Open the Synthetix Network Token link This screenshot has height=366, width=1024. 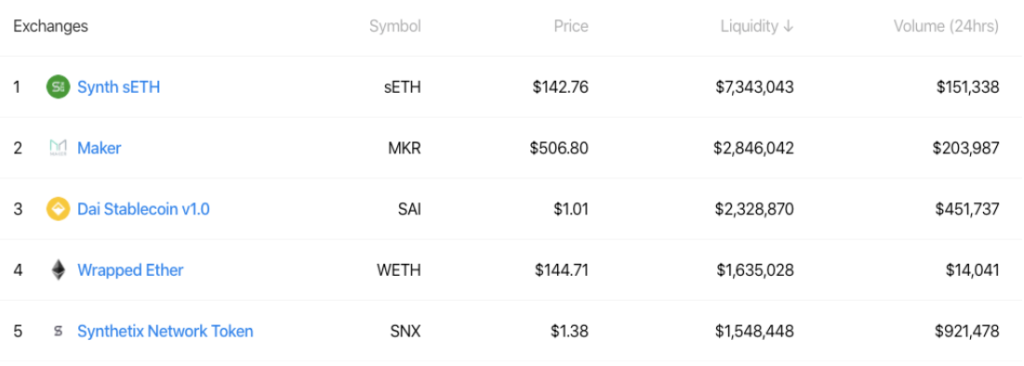[165, 331]
